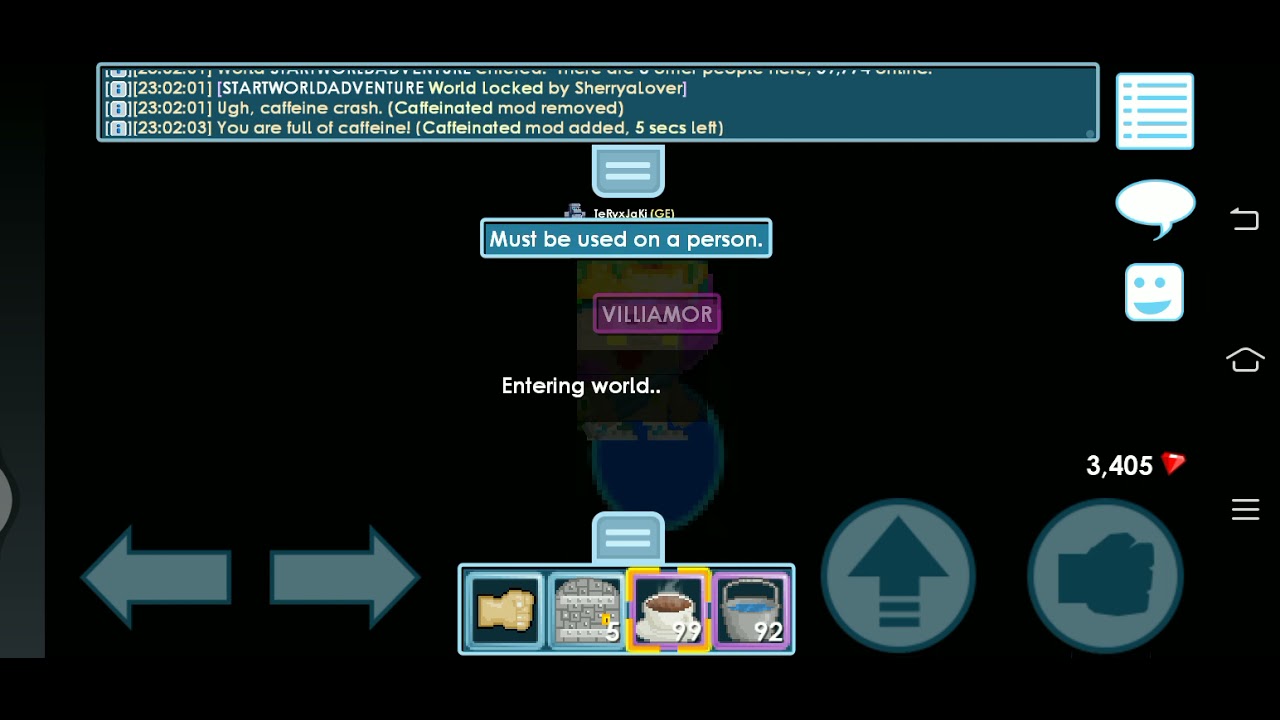Select the stone door item with count 5
Screen dimensions: 1280x720
(x=587, y=610)
